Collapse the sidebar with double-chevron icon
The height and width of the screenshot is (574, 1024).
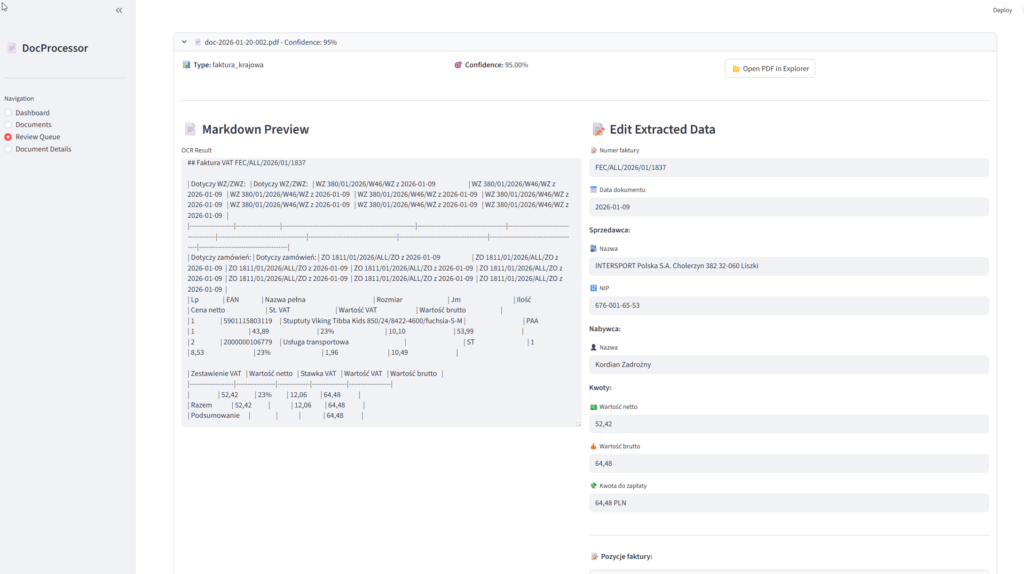click(119, 10)
